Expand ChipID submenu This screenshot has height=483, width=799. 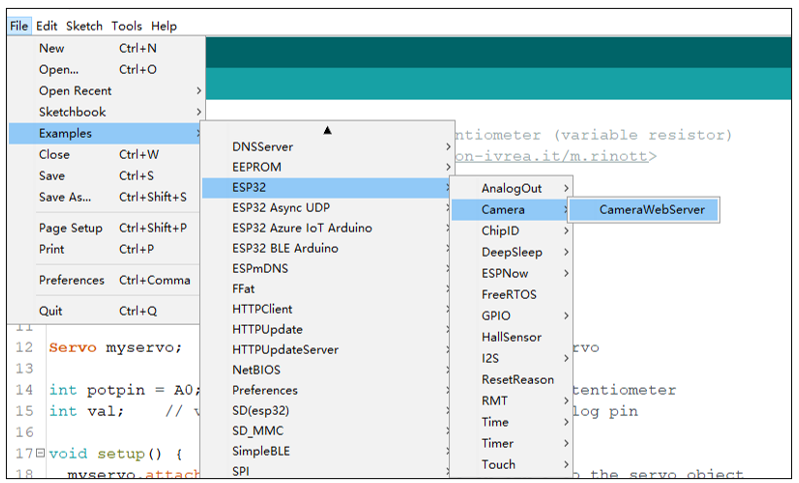pos(512,231)
